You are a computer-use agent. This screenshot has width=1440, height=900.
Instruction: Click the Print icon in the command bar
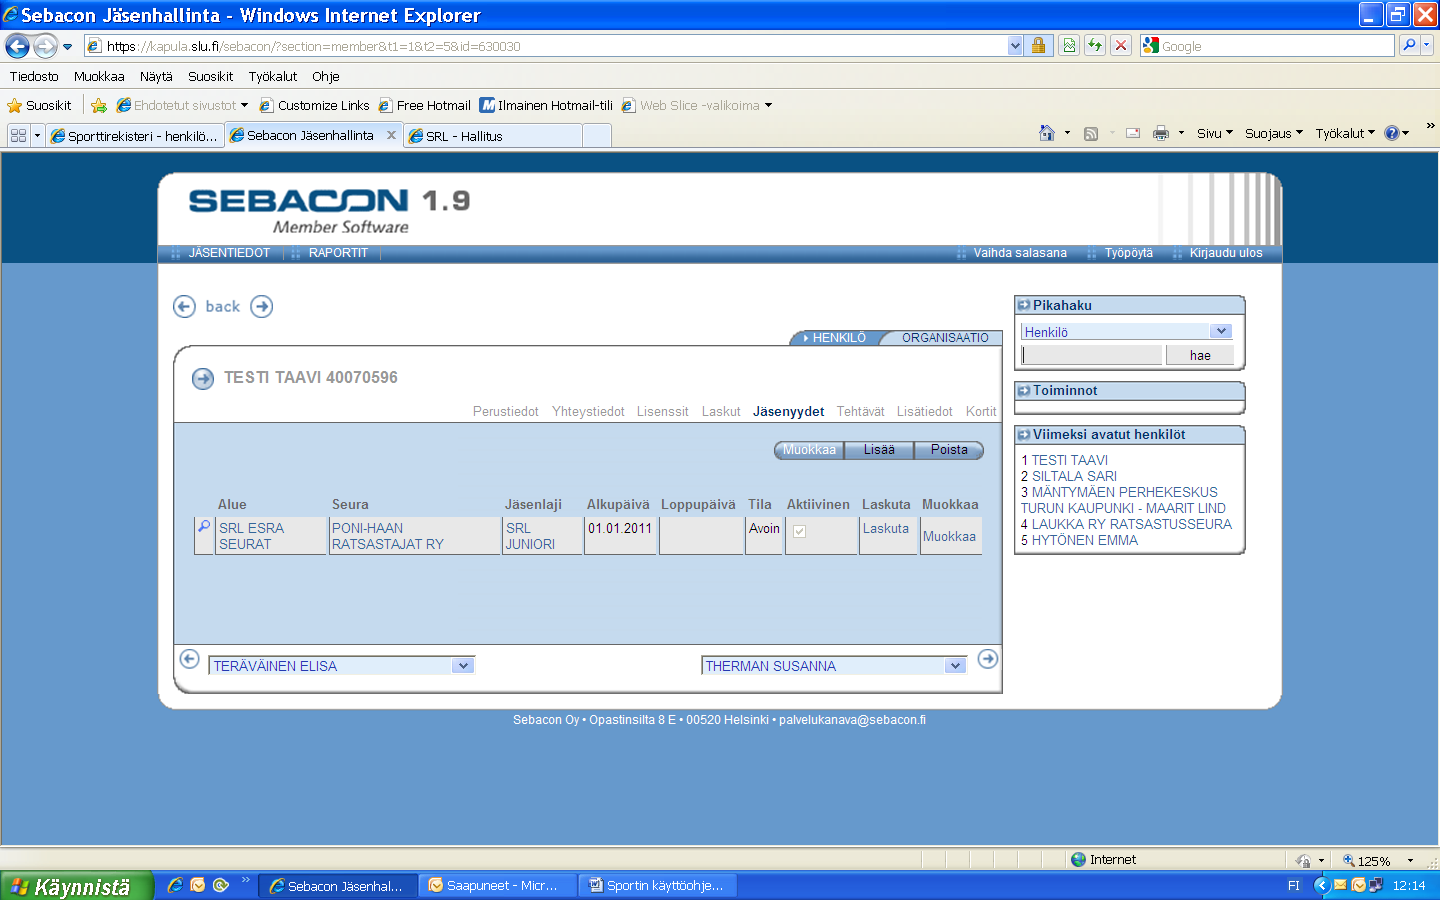1161,133
